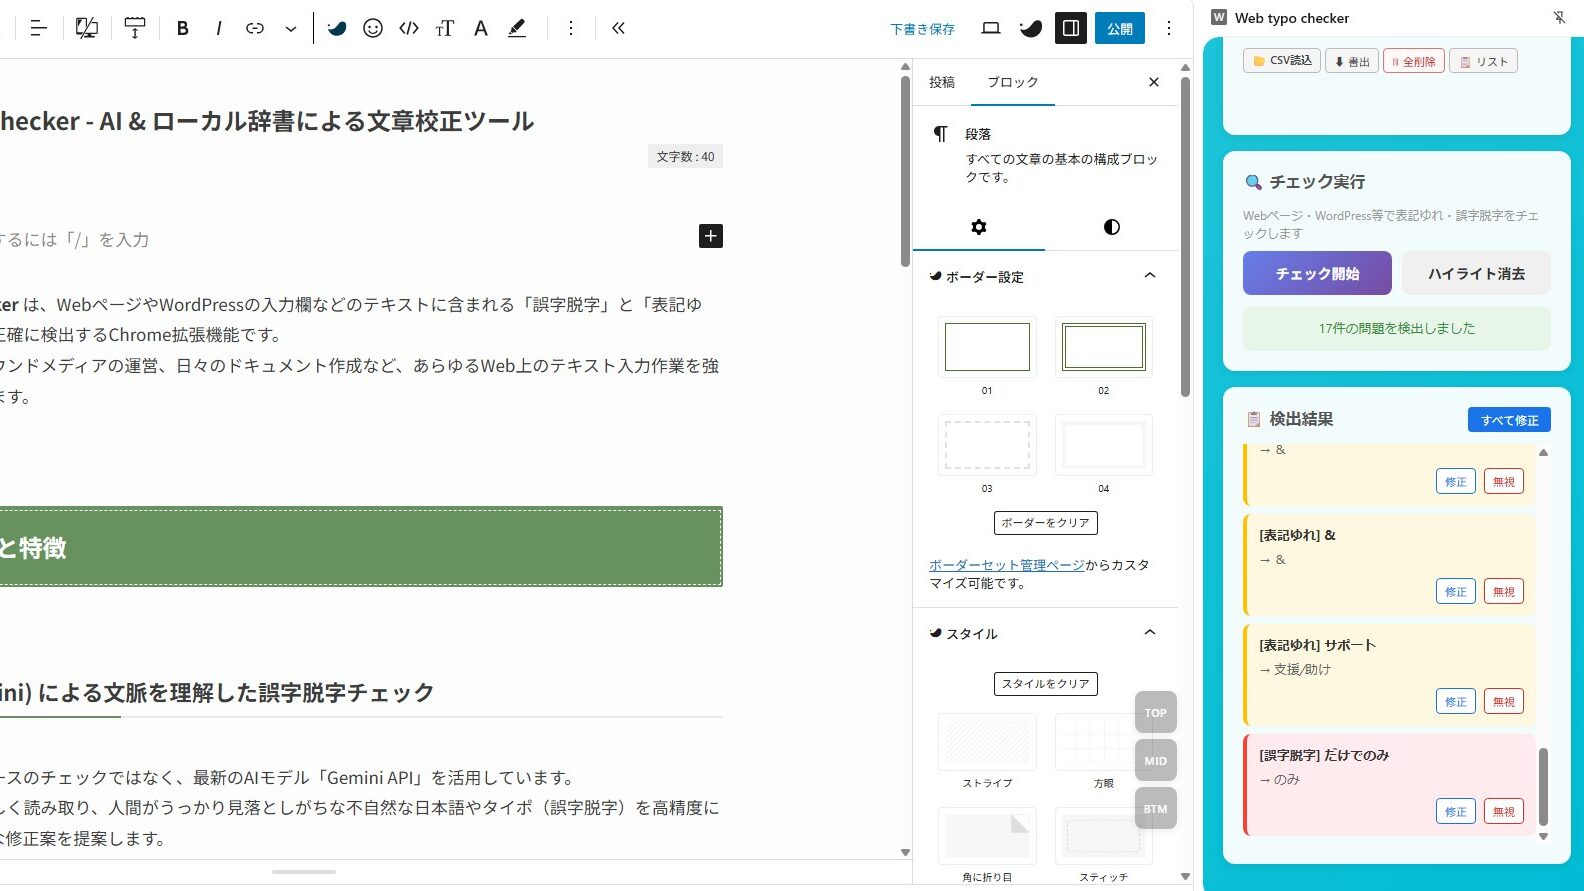Collapse the ボーダー設定 section
1584x891 pixels.
(1149, 276)
